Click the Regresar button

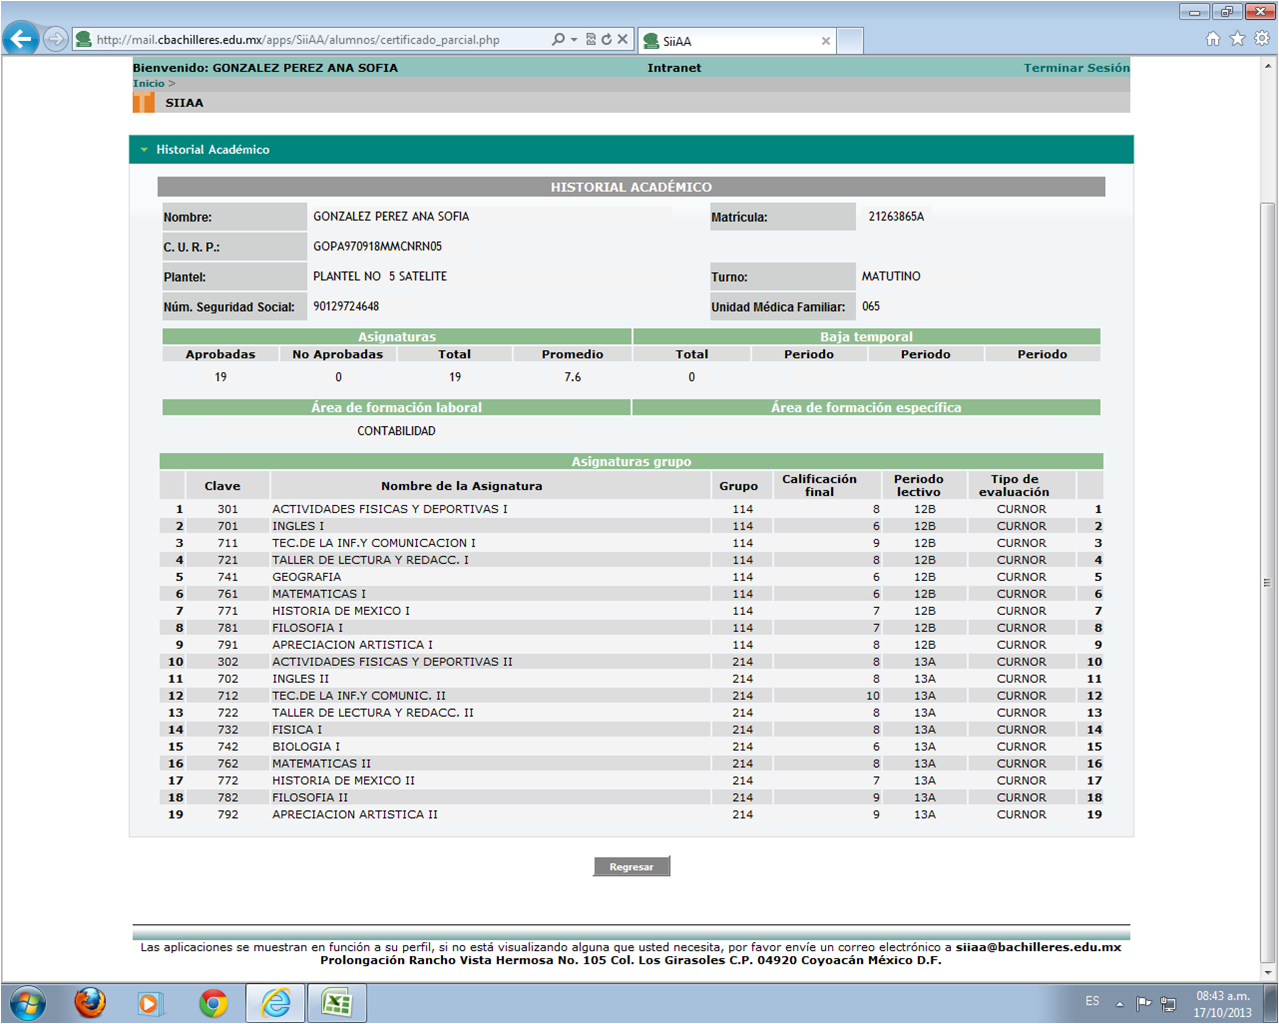[632, 867]
